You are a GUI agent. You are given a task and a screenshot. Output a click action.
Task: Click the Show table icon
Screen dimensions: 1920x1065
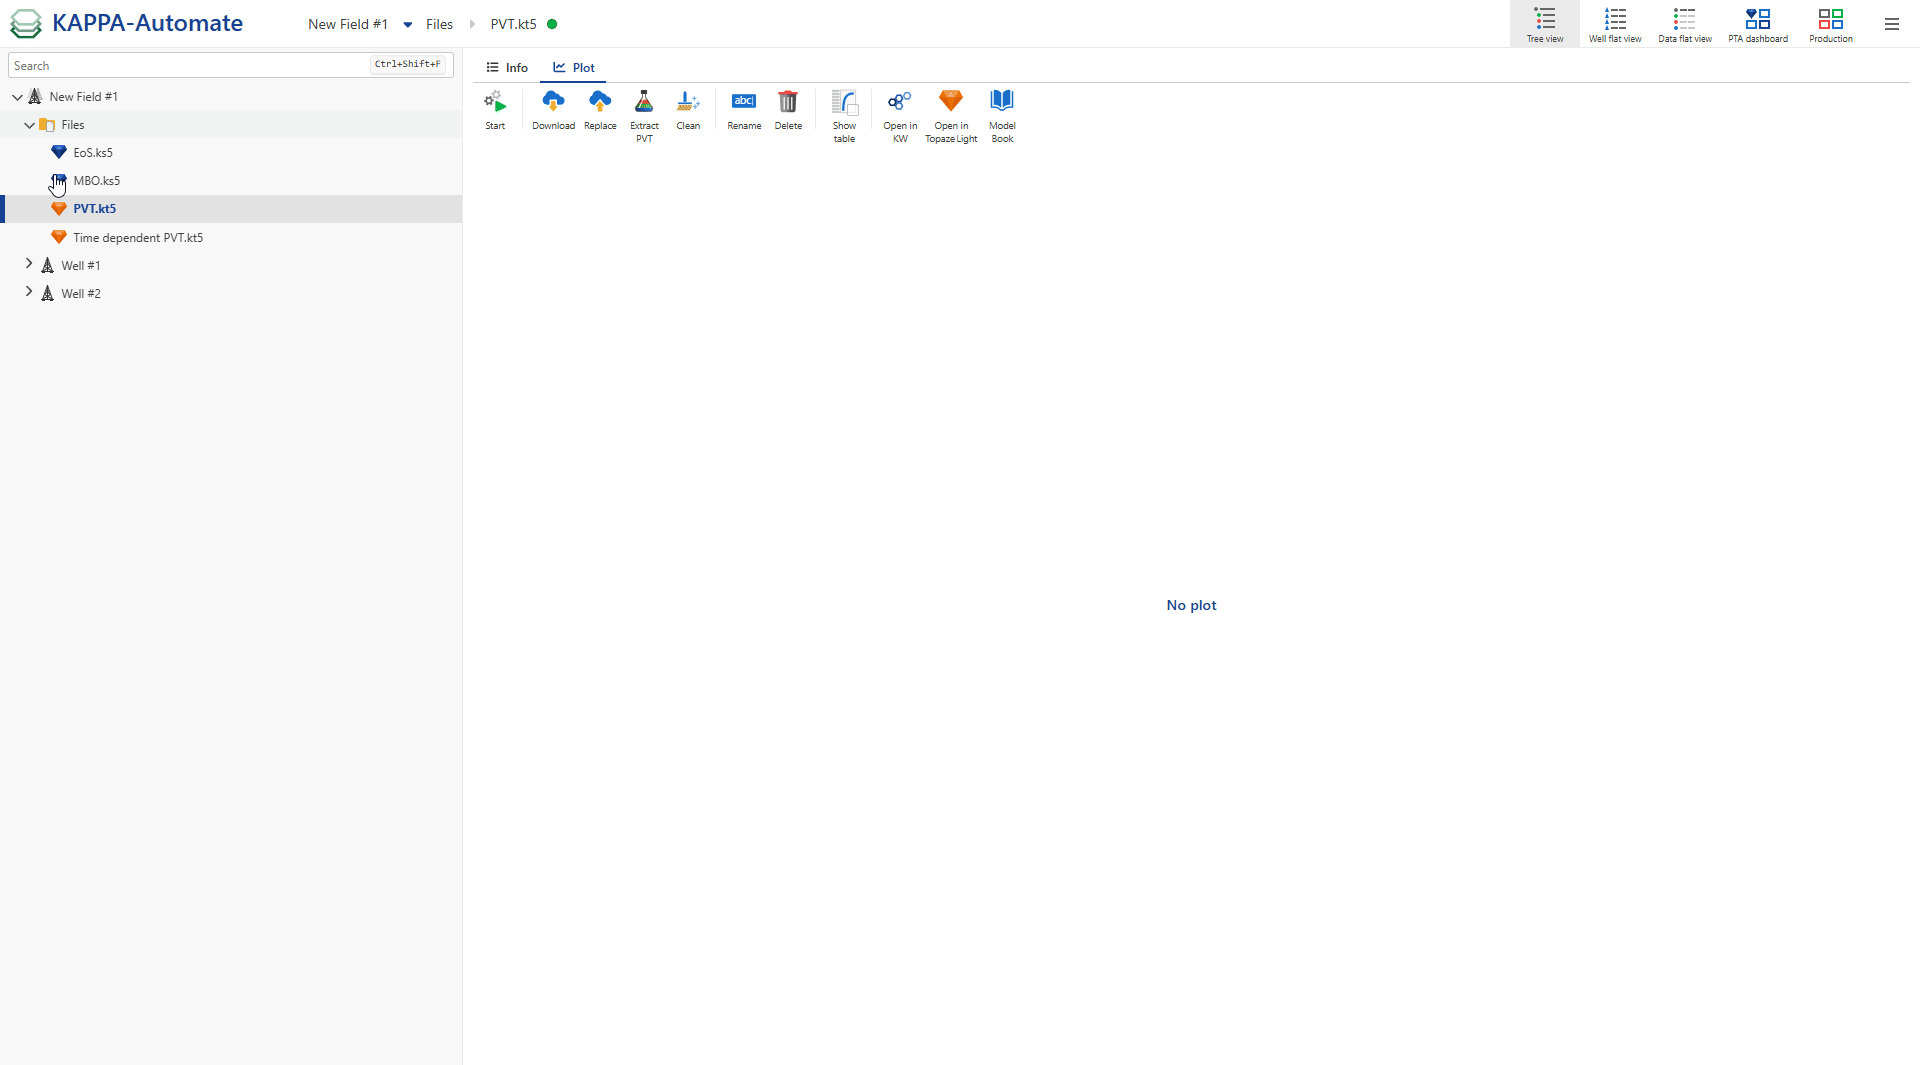coord(845,102)
